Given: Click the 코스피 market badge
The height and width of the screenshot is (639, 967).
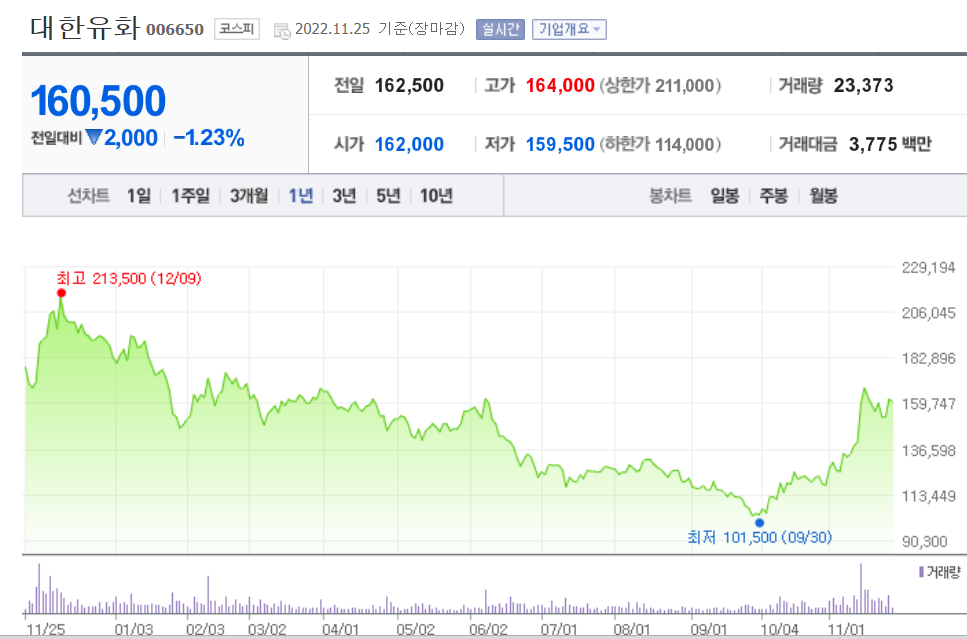Looking at the screenshot, I should (x=237, y=29).
